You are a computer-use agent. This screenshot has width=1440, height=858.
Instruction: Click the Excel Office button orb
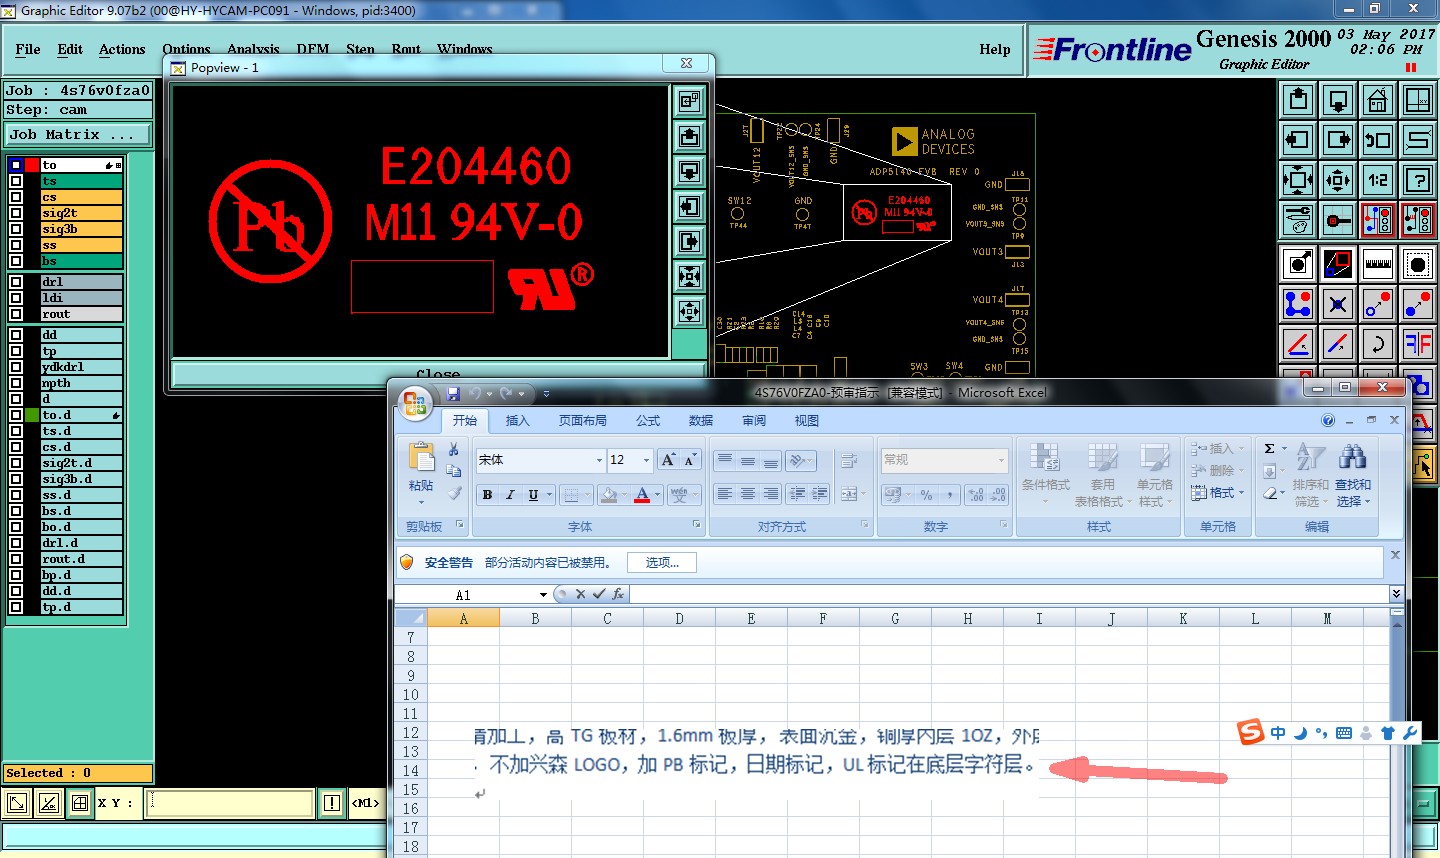(415, 405)
